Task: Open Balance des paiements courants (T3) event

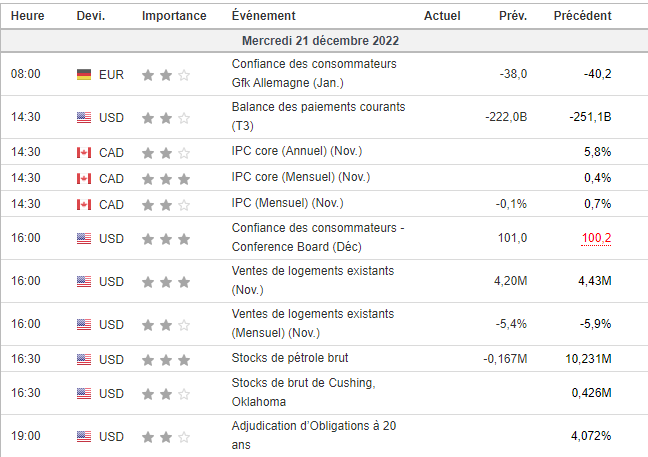Action: (x=318, y=116)
